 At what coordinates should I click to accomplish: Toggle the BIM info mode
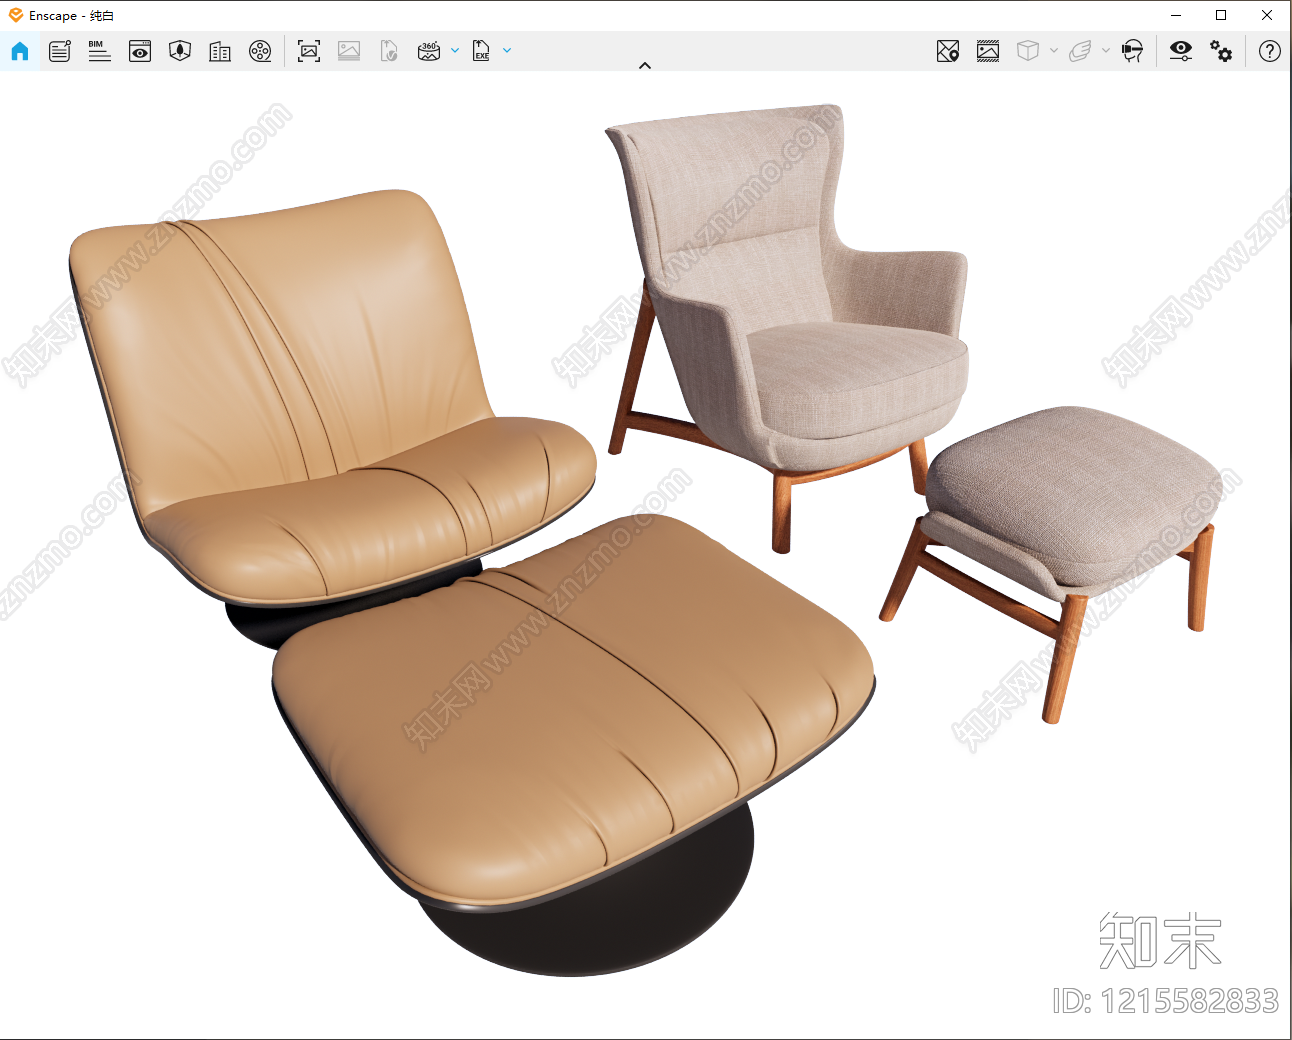point(100,51)
